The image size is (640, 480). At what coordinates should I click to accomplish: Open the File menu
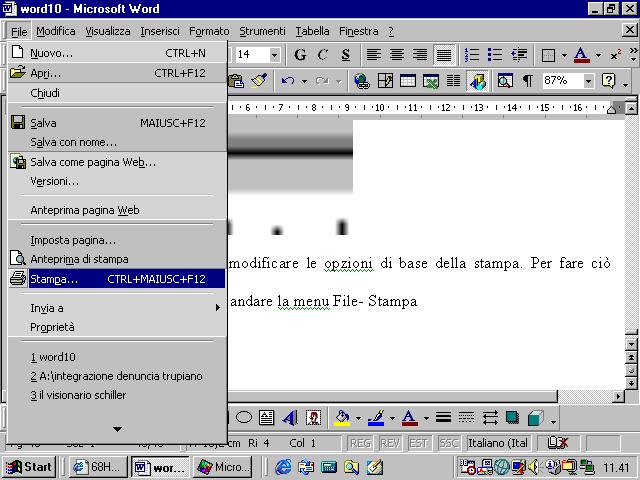pos(19,31)
